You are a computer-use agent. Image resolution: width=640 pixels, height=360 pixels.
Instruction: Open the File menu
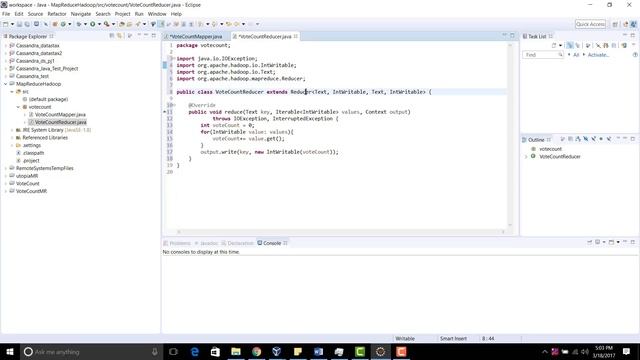(x=6, y=14)
